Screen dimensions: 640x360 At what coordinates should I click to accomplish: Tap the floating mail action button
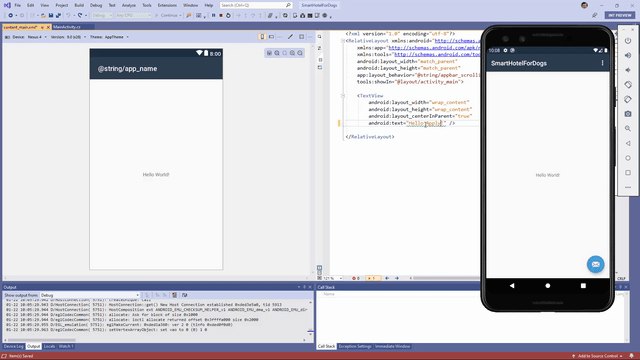(596, 264)
